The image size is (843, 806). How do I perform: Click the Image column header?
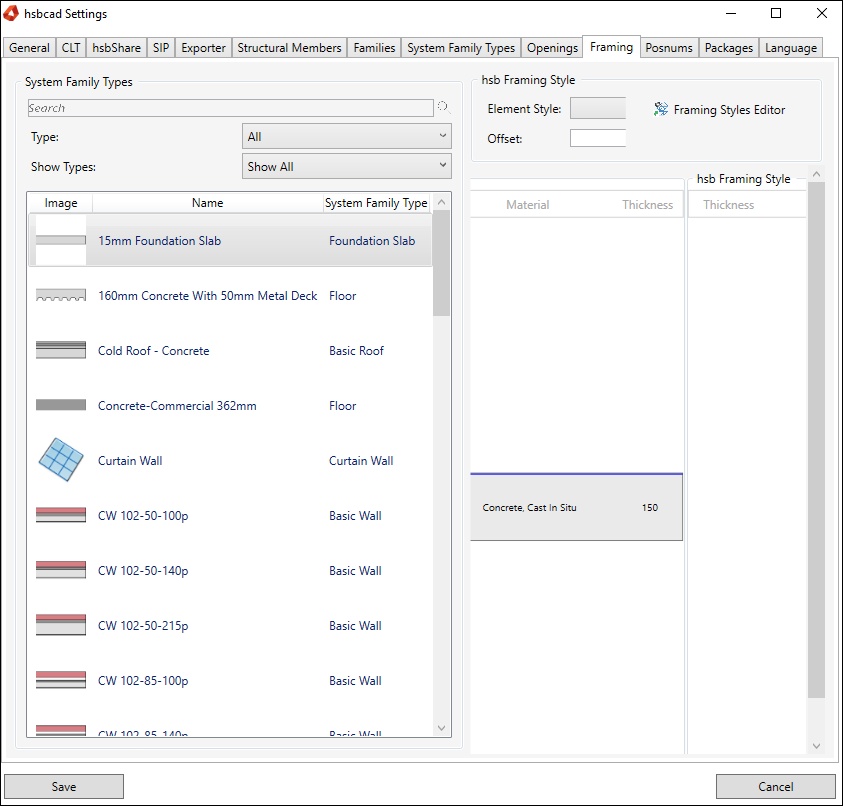tap(61, 203)
